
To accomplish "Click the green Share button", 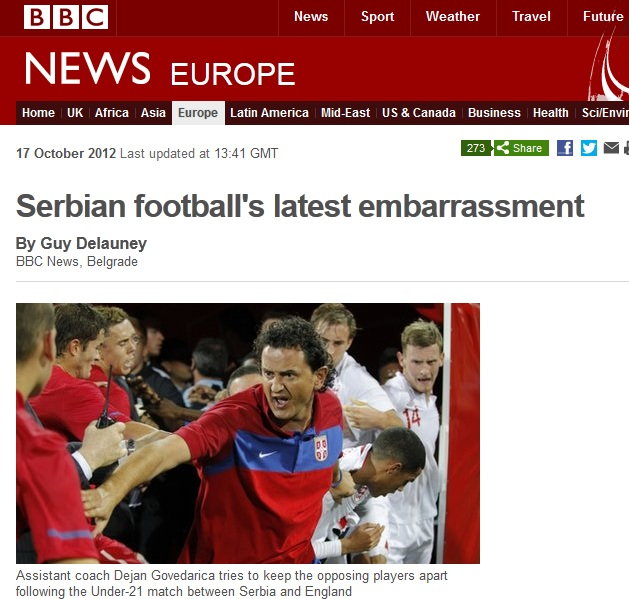I will click(521, 148).
